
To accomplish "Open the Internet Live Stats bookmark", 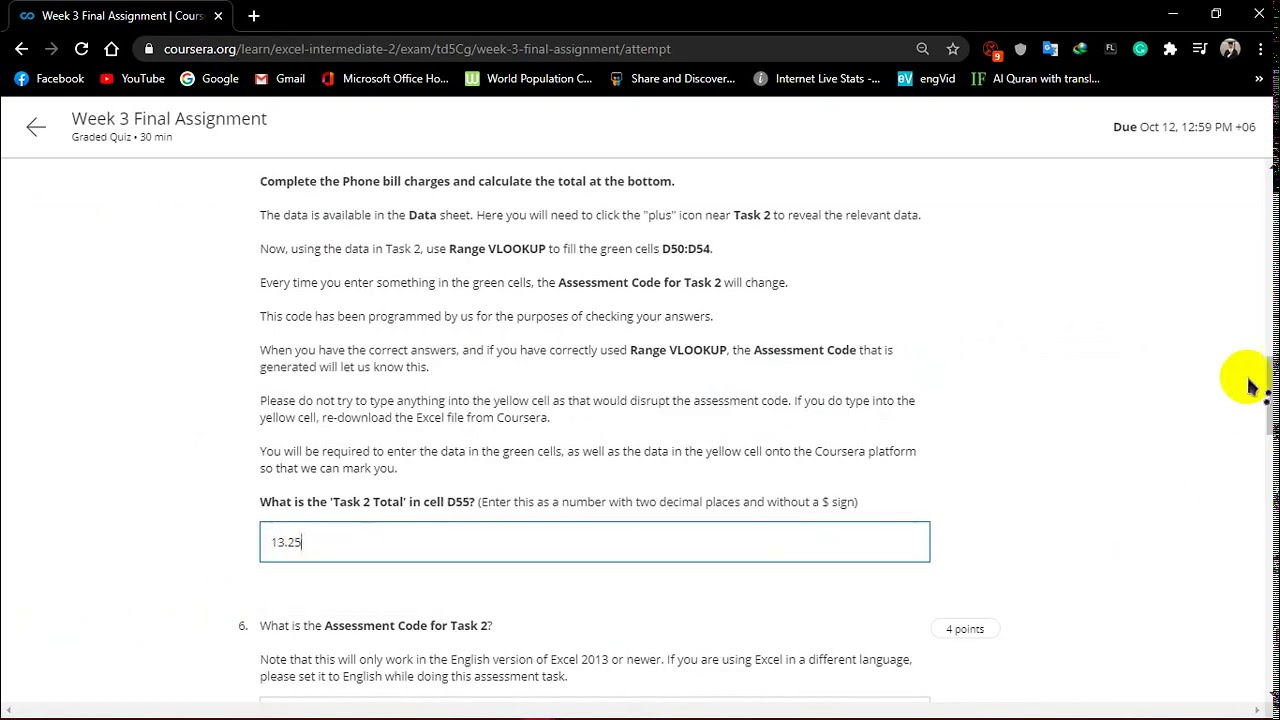I will [817, 78].
